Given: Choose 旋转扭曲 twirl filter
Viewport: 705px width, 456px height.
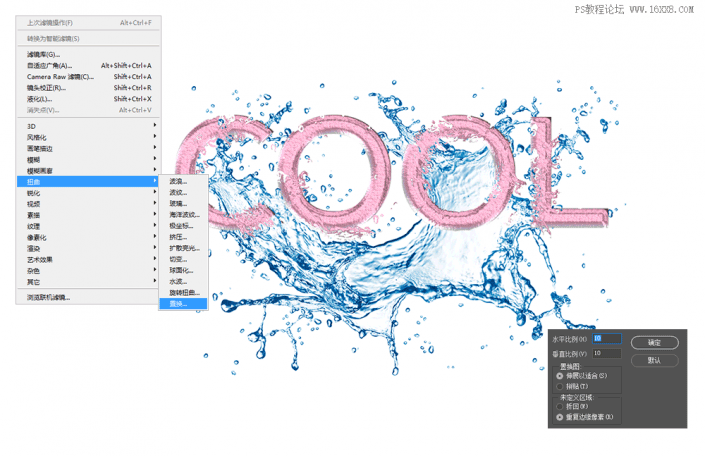Looking at the screenshot, I should (x=183, y=293).
